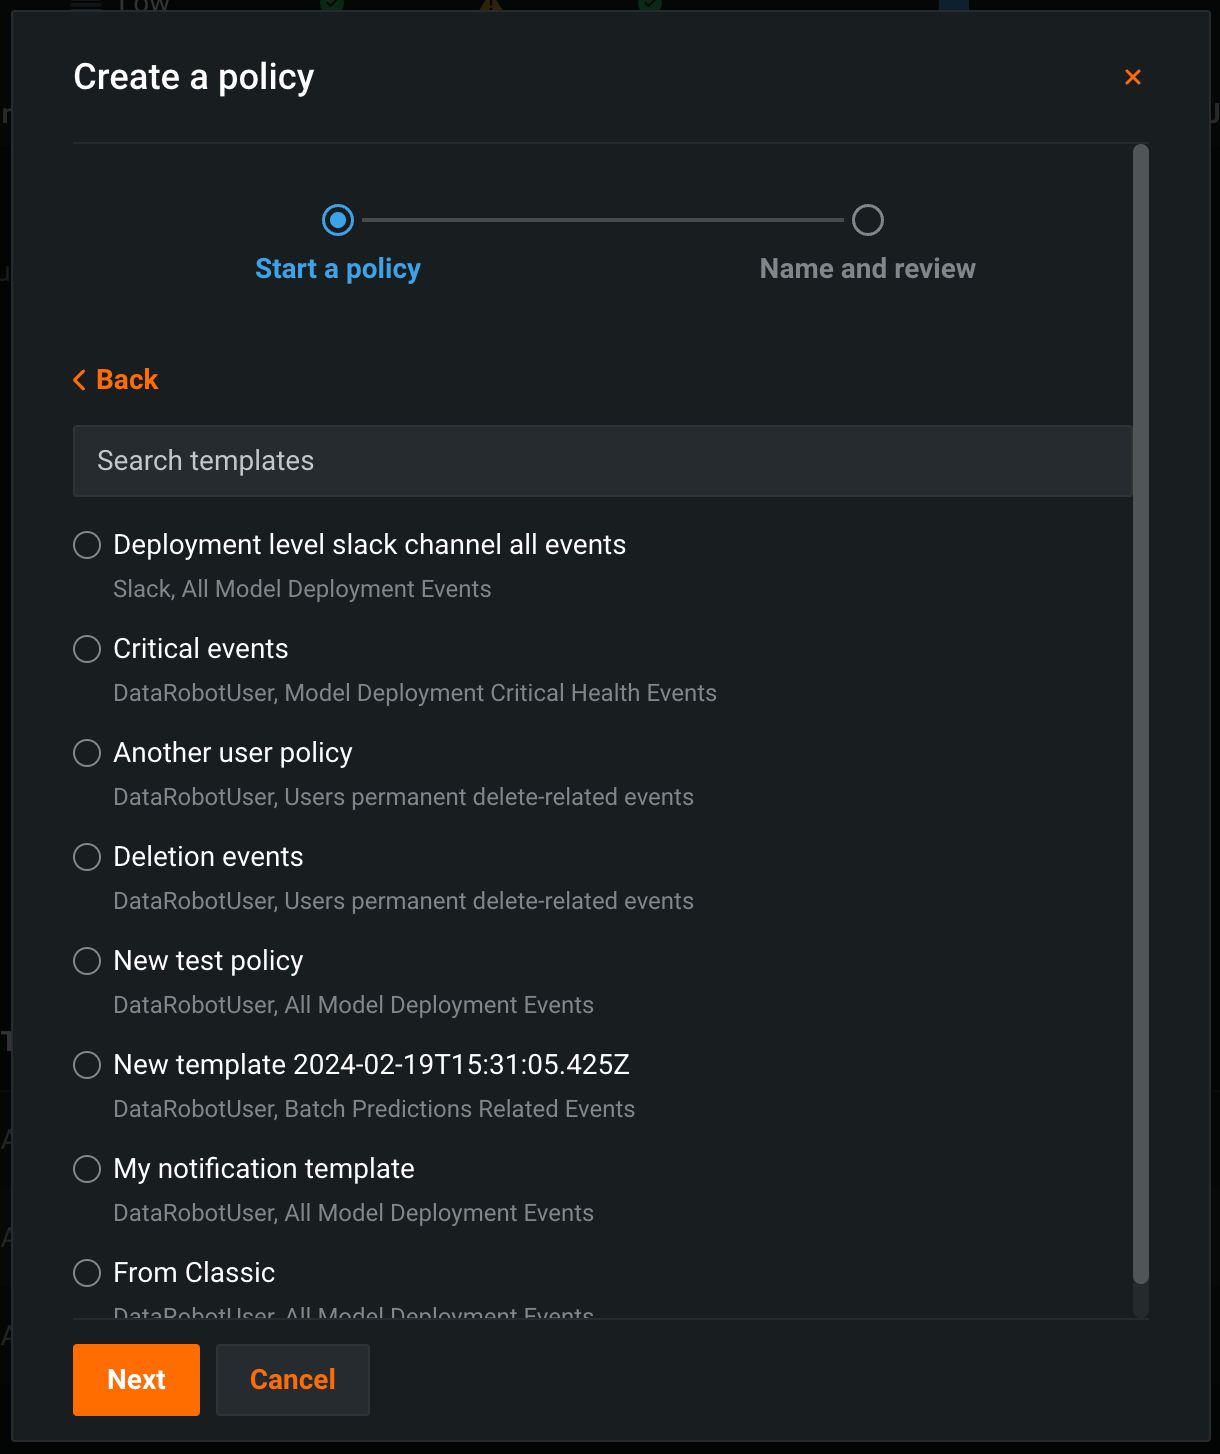Select the From Classic template radio
The image size is (1220, 1454).
(88, 1273)
